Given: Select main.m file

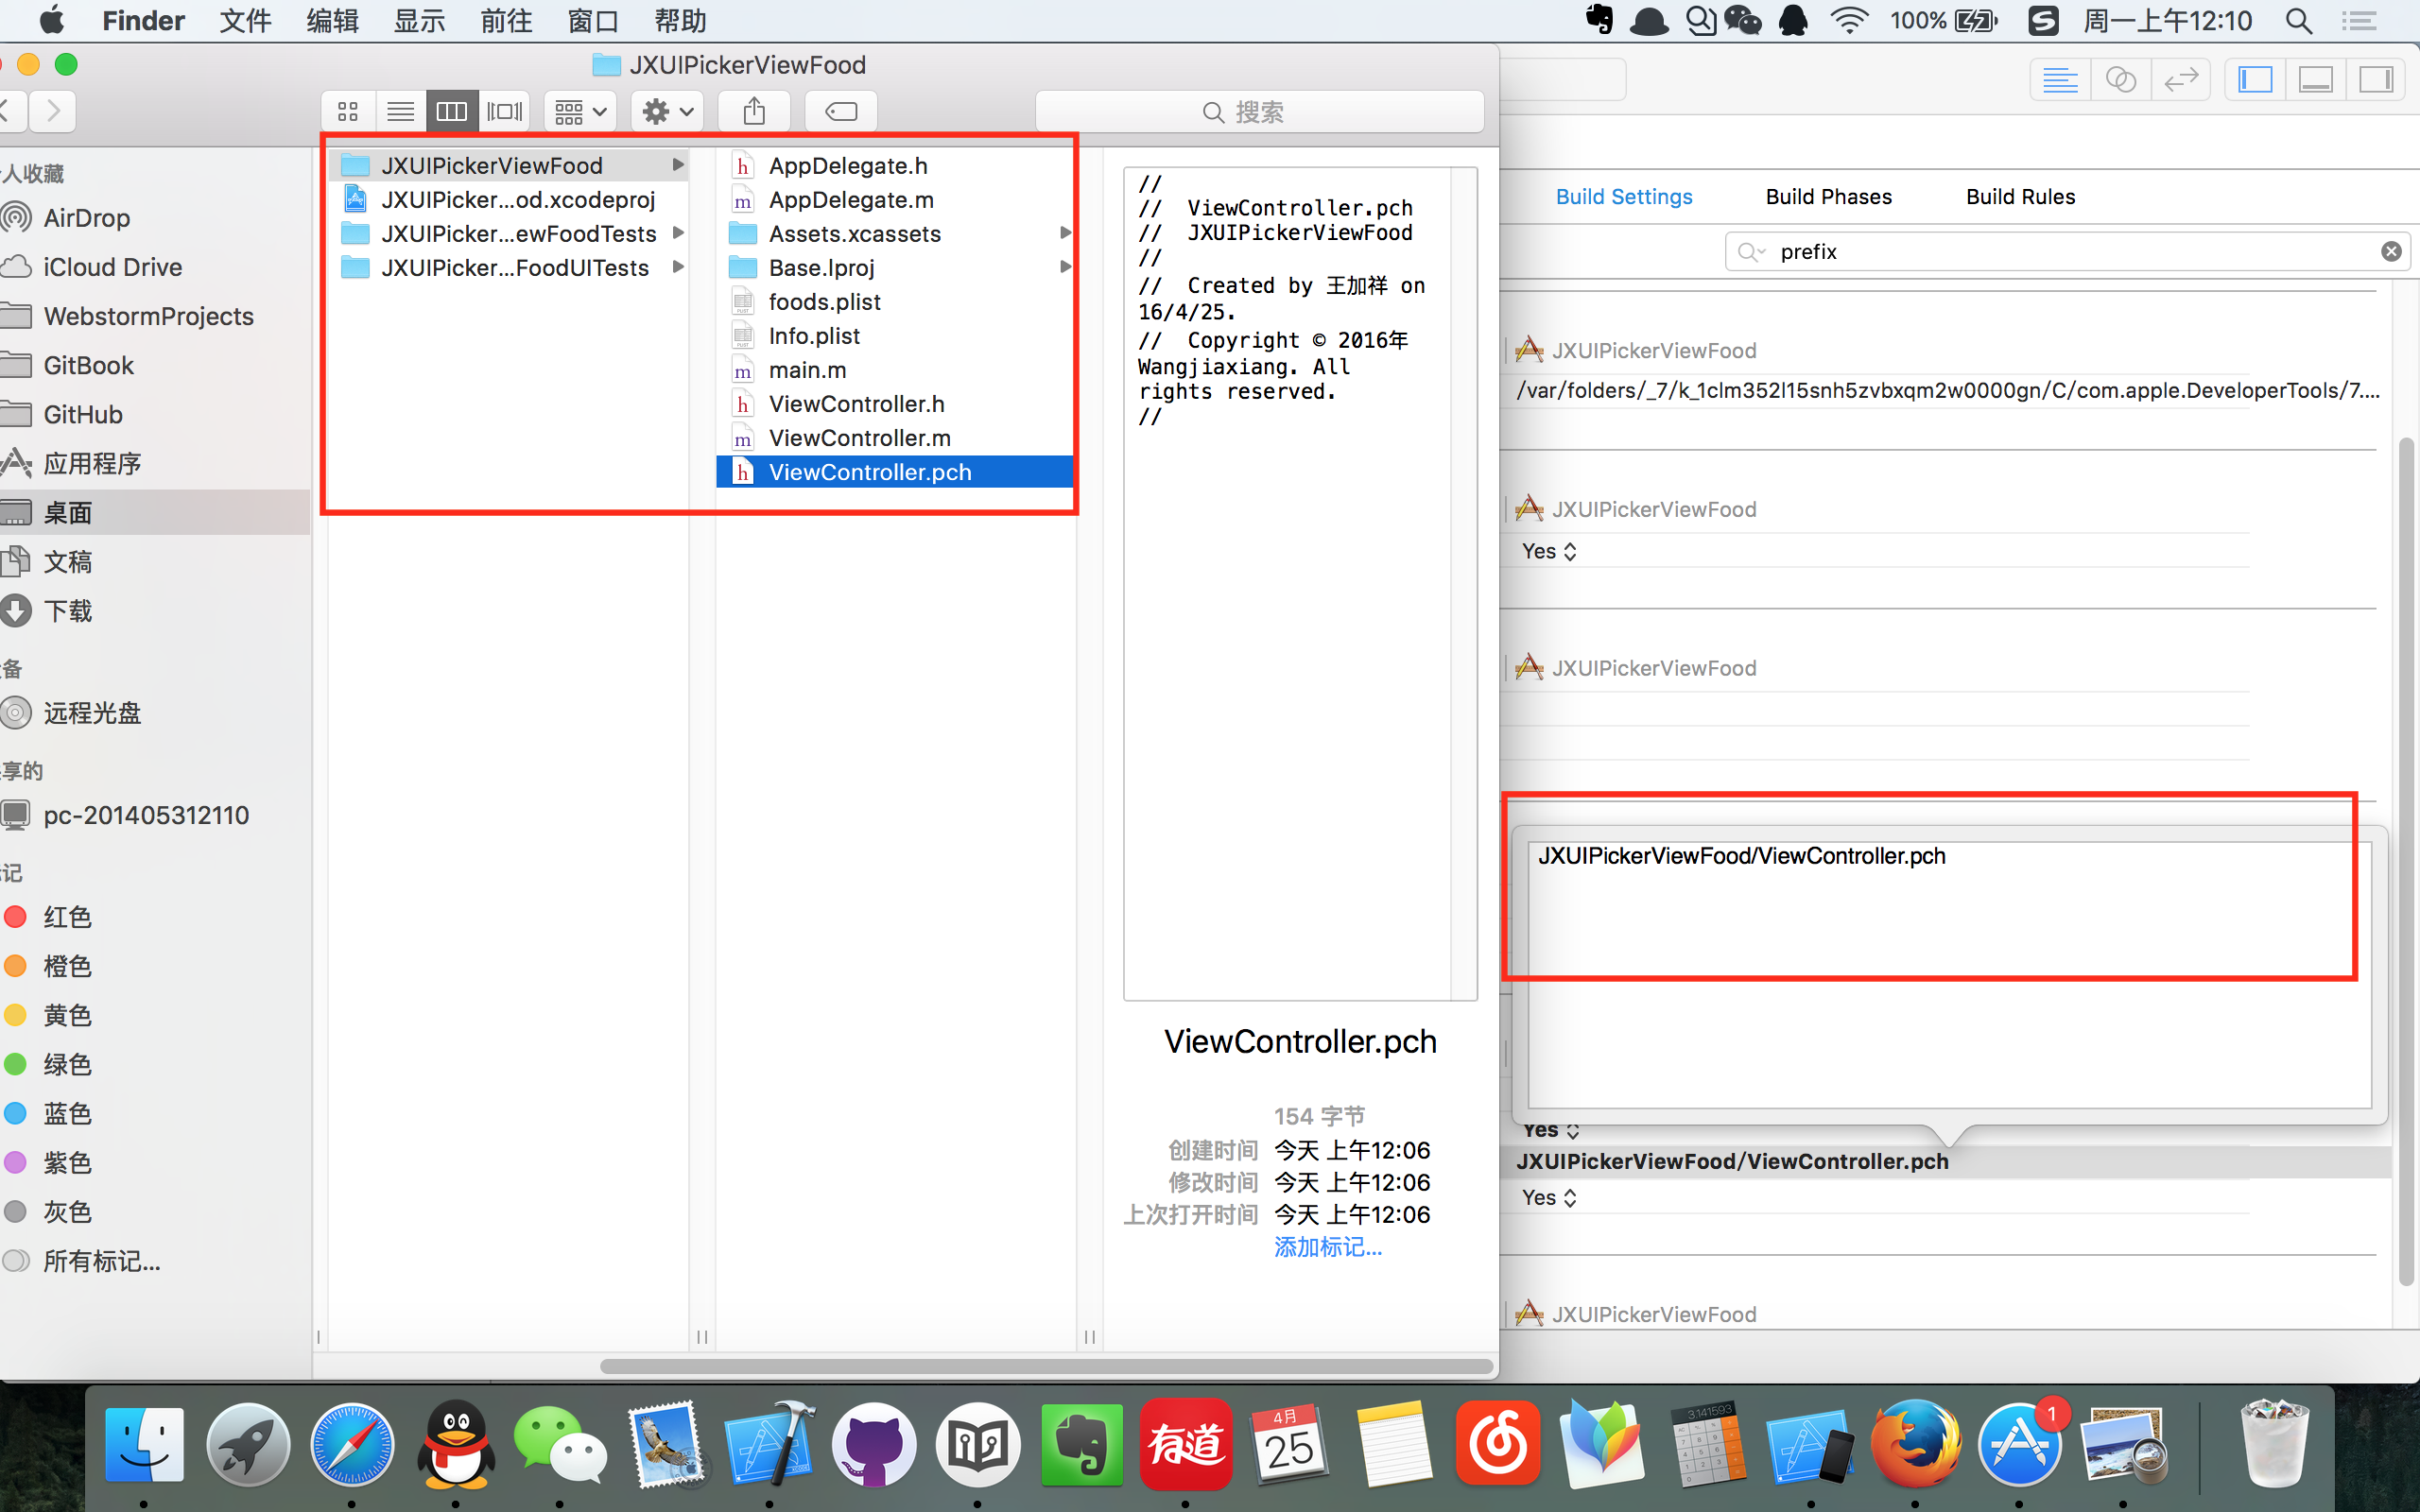Looking at the screenshot, I should click(x=895, y=369).
